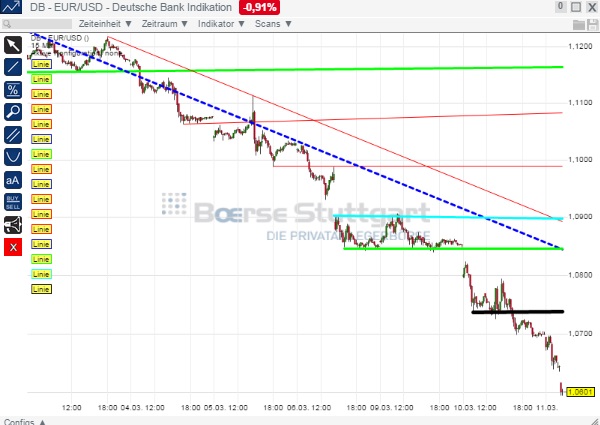Maximize the chart window
The image size is (600, 425).
tap(576, 7)
